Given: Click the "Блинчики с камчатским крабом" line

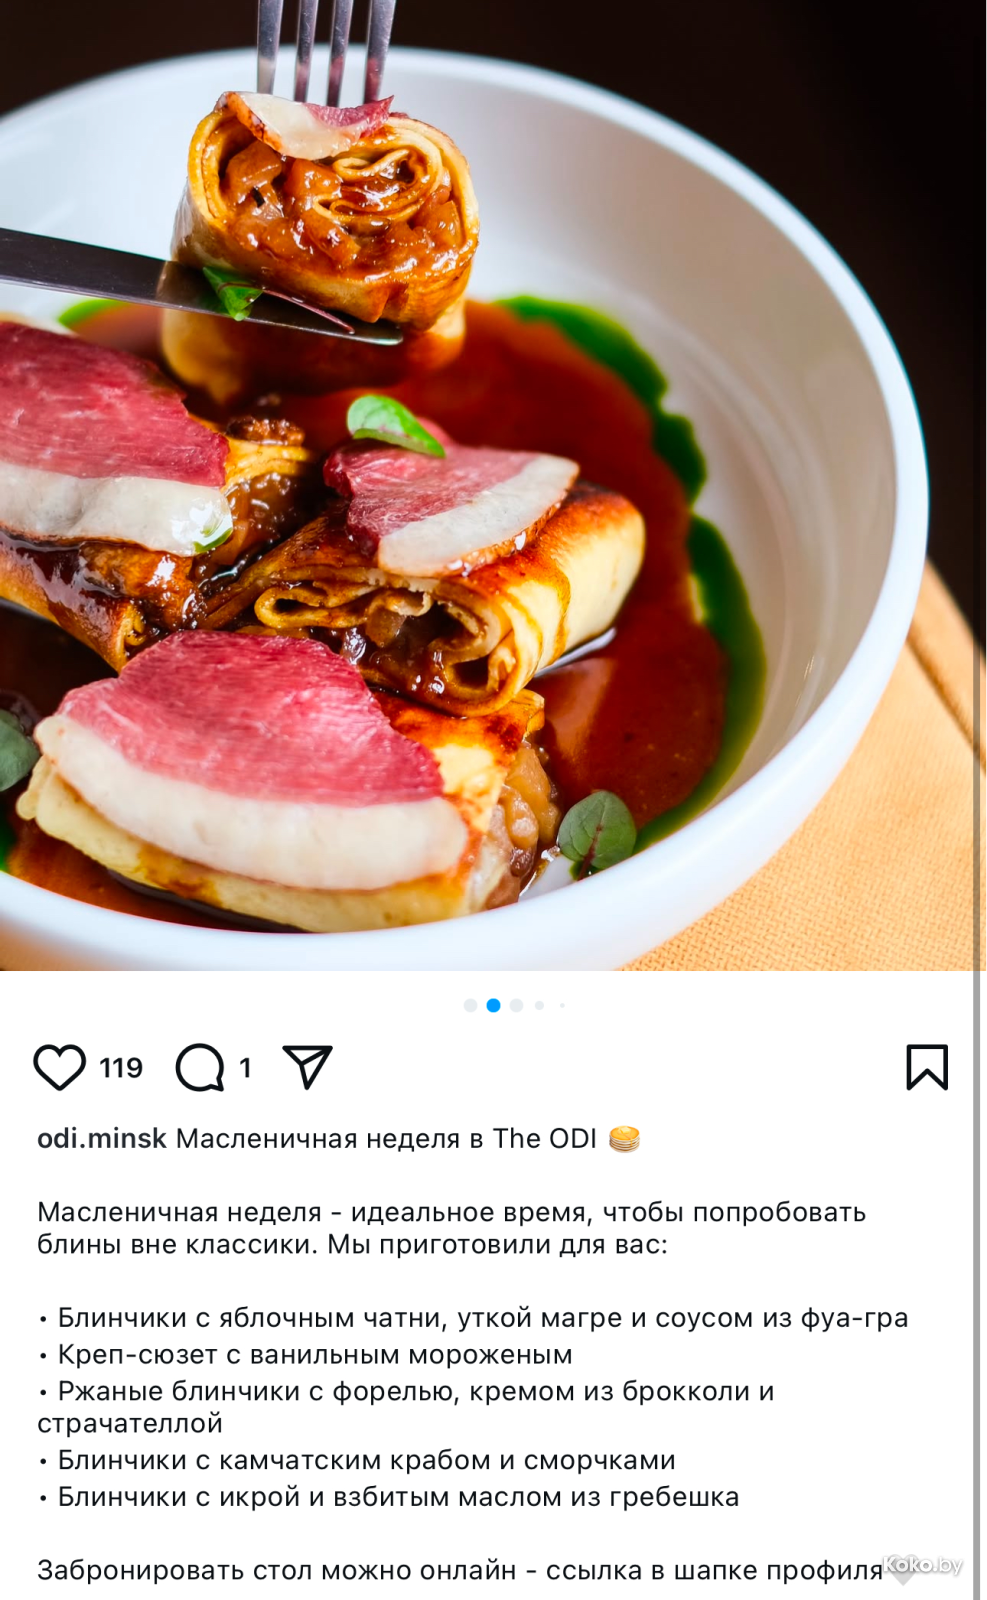Looking at the screenshot, I should point(356,1460).
